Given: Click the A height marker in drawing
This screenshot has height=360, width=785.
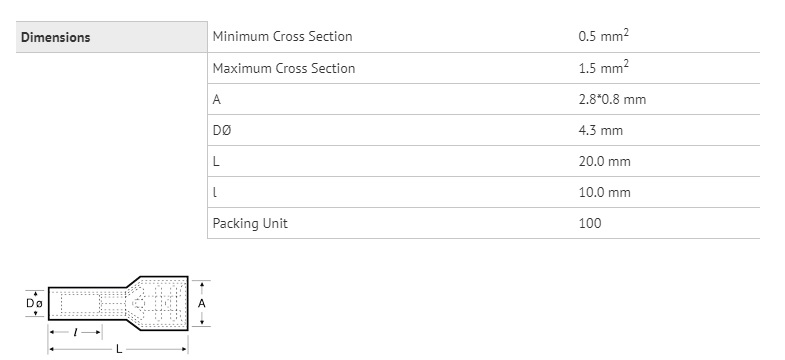Looking at the screenshot, I should coord(201,303).
